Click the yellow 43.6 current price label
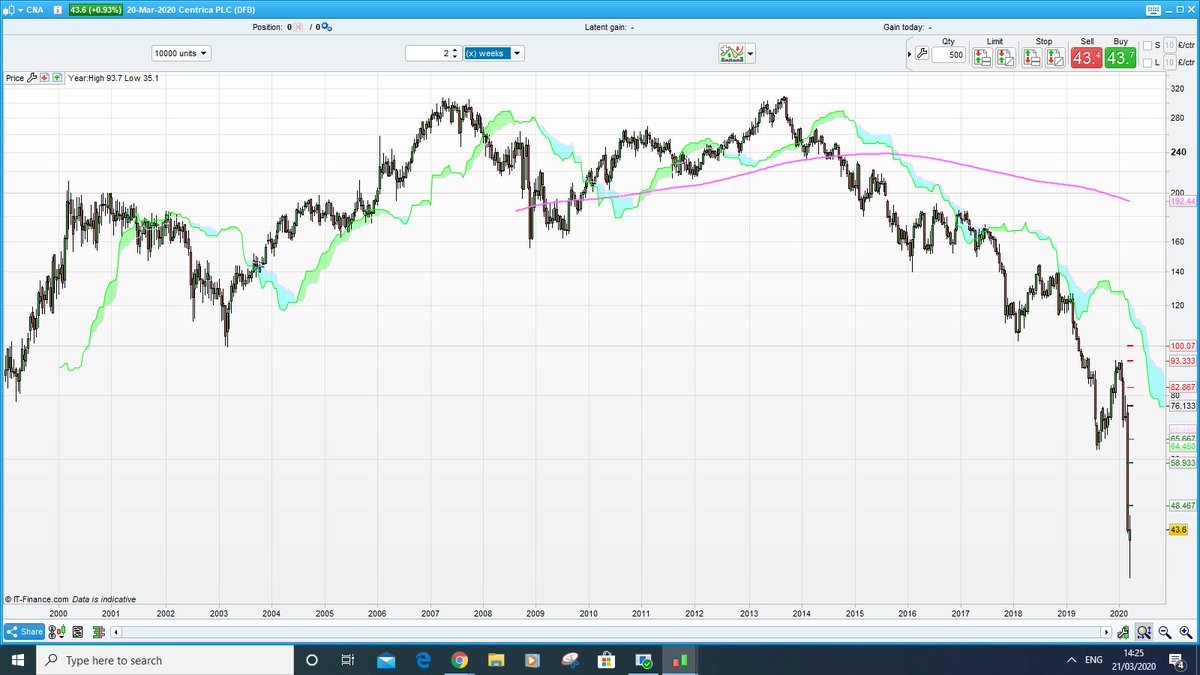Image resolution: width=1200 pixels, height=675 pixels. click(1177, 530)
